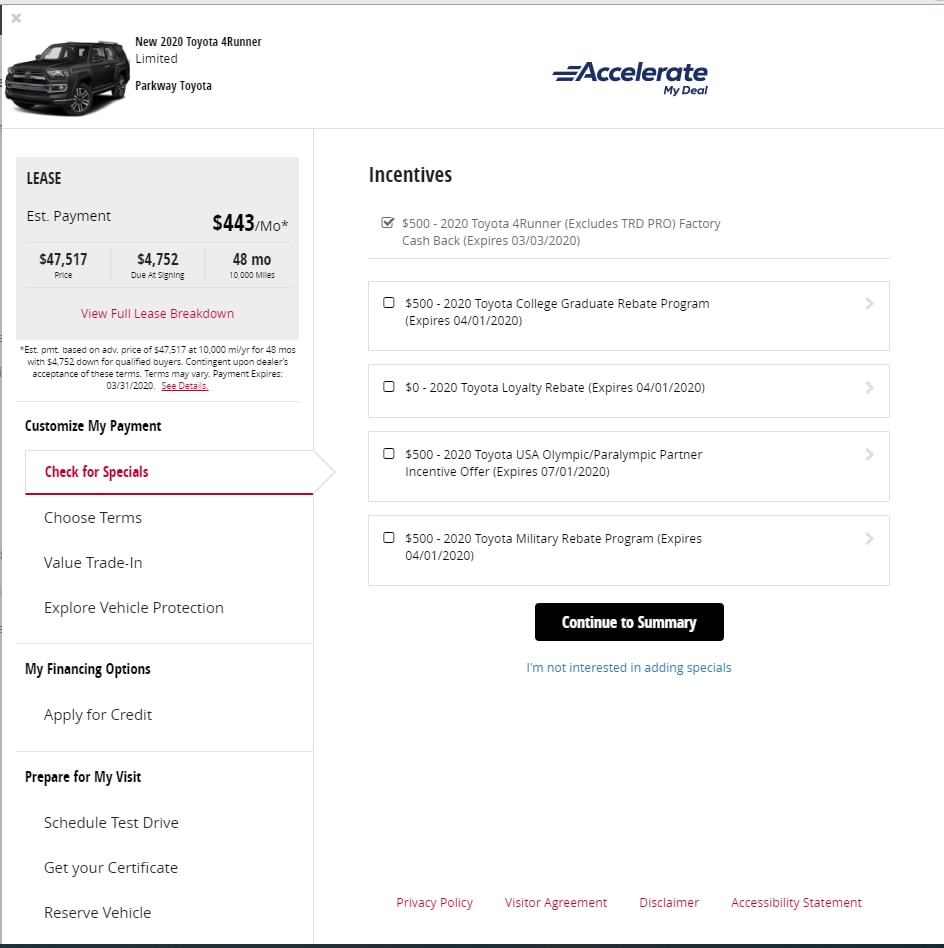The image size is (944, 948).
Task: Click the 48 mo lease term value
Action: (252, 260)
